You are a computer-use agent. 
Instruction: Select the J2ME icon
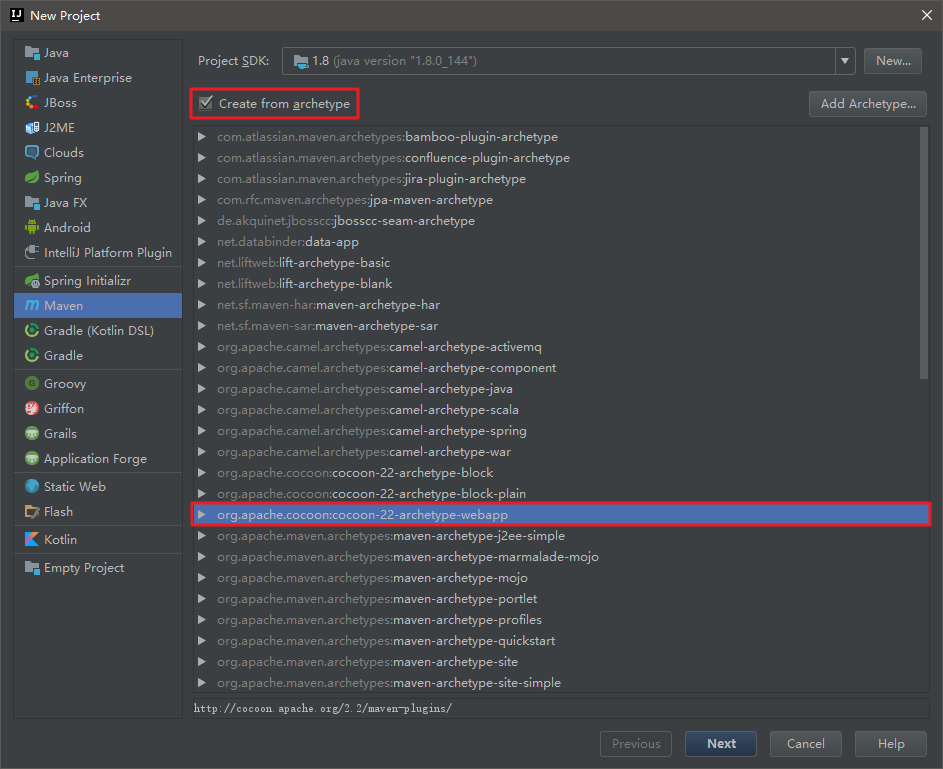click(x=32, y=128)
